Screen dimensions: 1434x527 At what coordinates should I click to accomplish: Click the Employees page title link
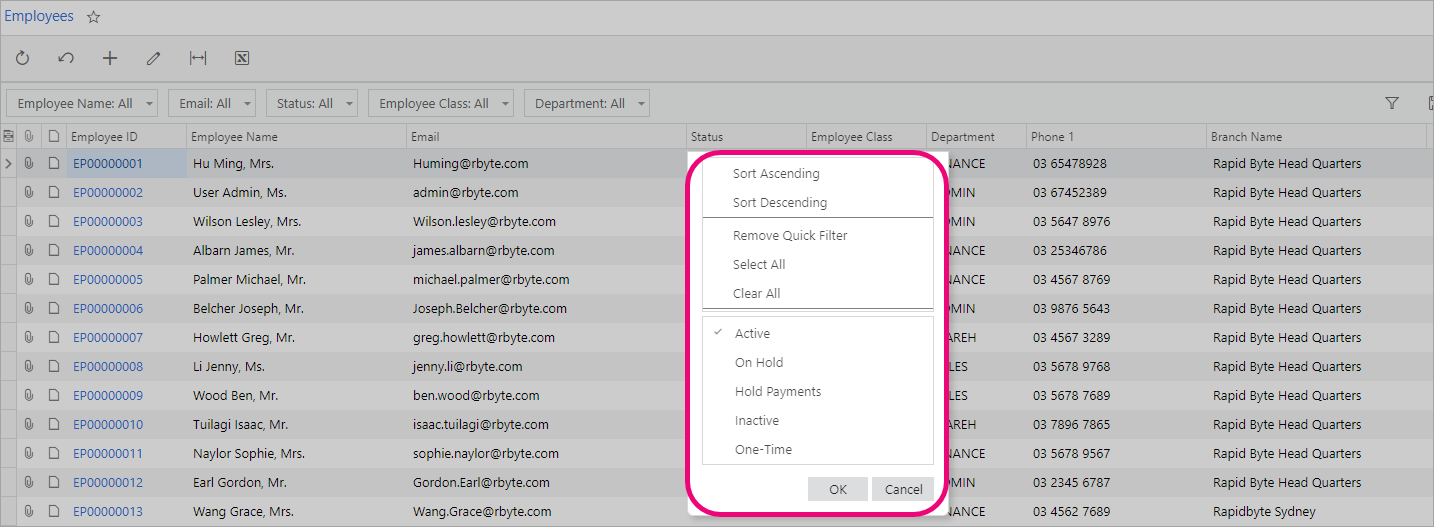pyautogui.click(x=39, y=17)
